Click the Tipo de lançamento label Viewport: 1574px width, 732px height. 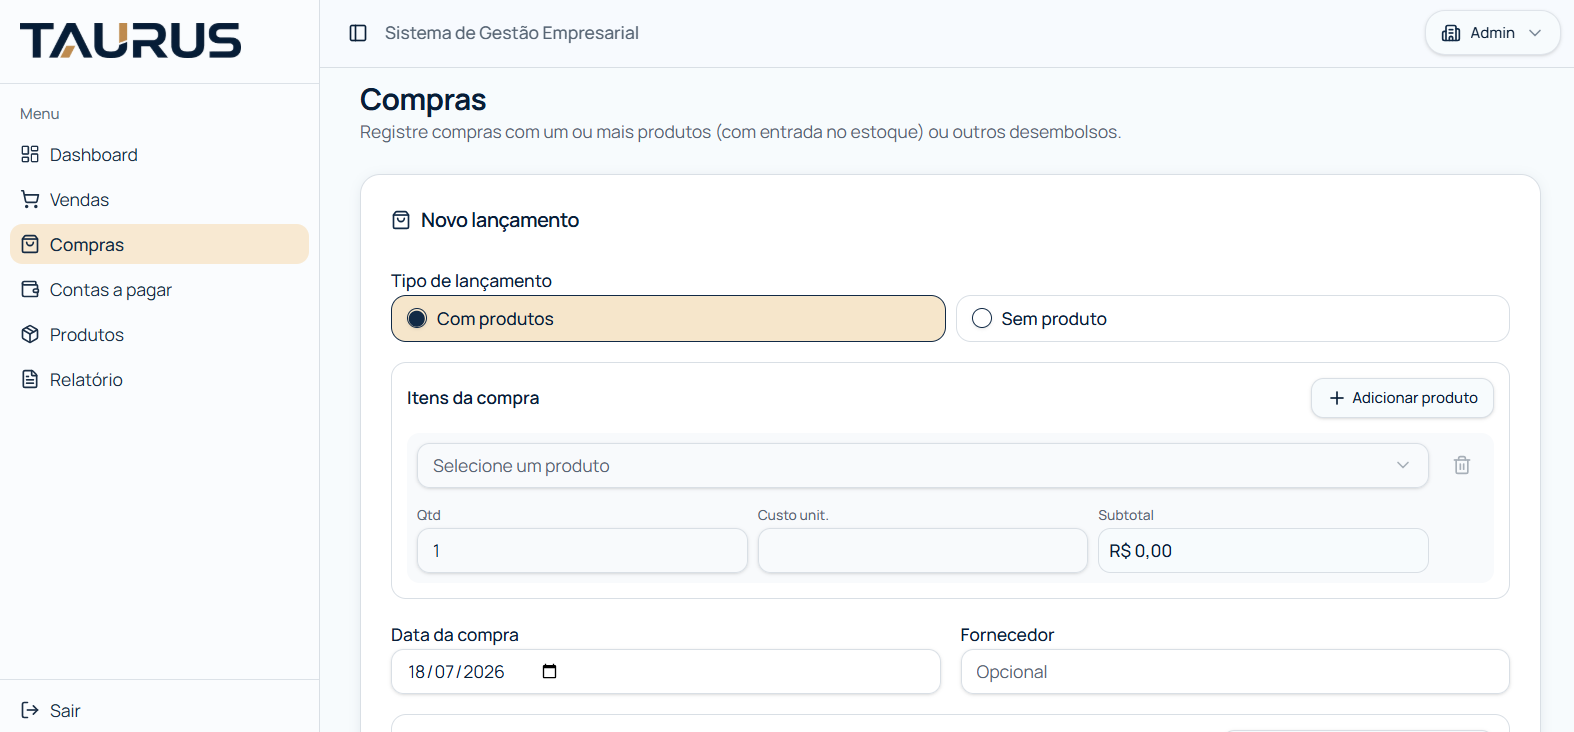(471, 281)
